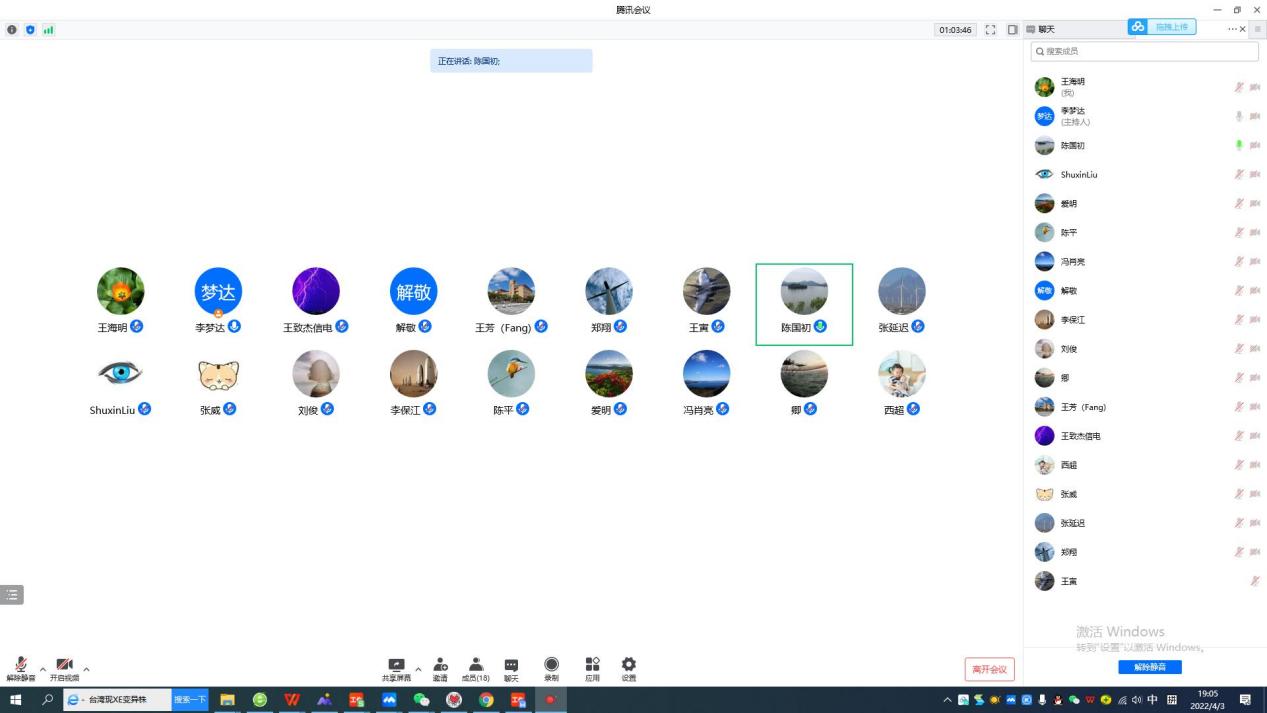Click the 离开会议 leave meeting button
Image resolution: width=1267 pixels, height=713 pixels.
[989, 669]
